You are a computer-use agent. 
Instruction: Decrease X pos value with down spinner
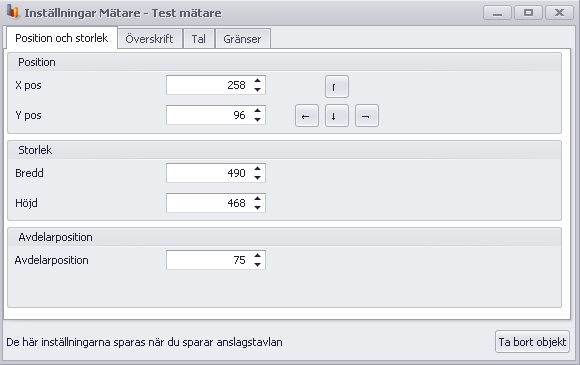tap(257, 89)
